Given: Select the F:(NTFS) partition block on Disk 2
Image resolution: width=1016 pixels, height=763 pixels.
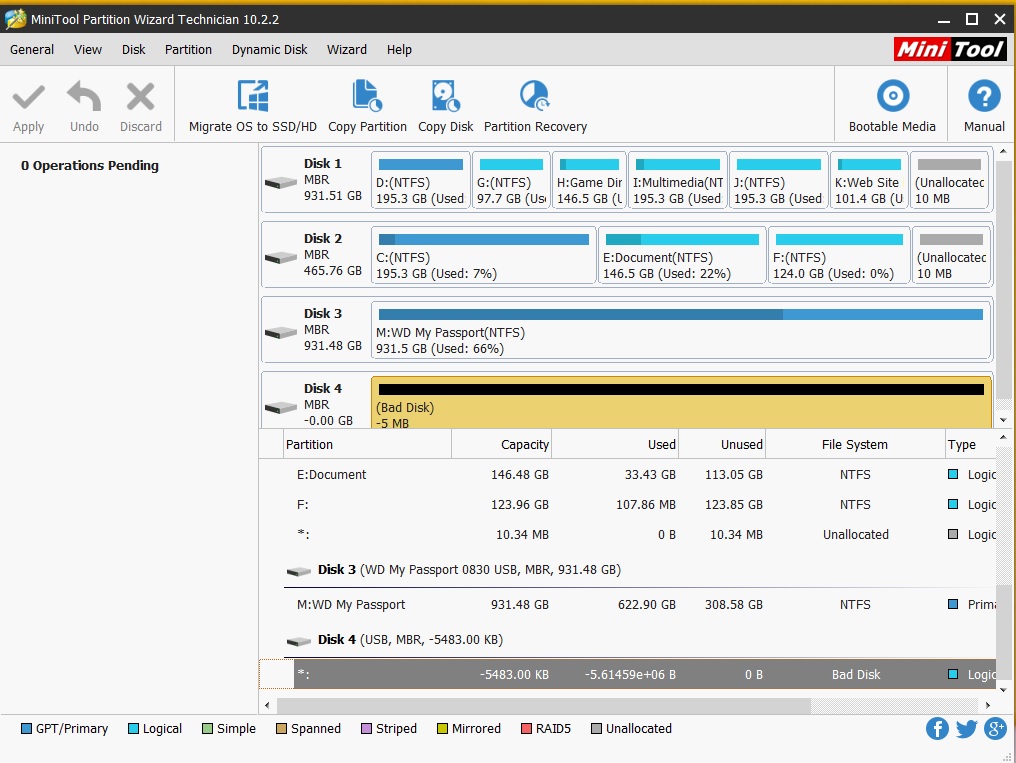Looking at the screenshot, I should click(x=839, y=255).
